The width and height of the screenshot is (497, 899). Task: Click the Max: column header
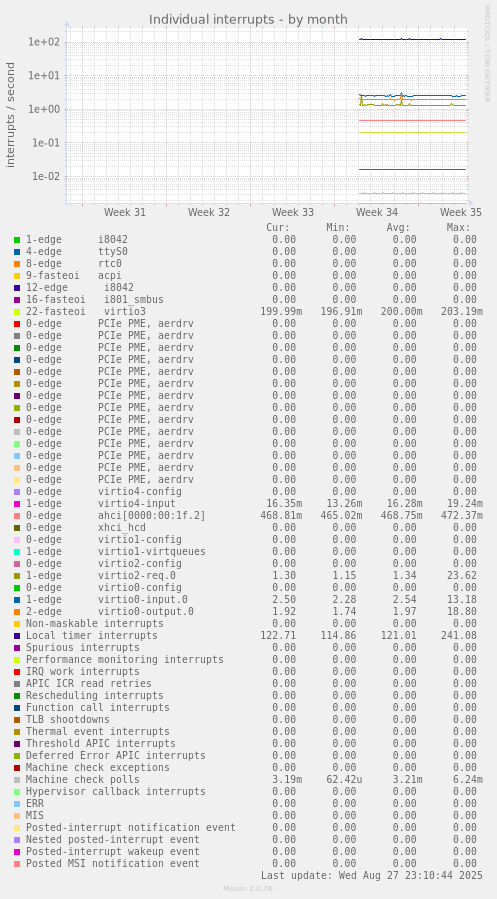(458, 228)
